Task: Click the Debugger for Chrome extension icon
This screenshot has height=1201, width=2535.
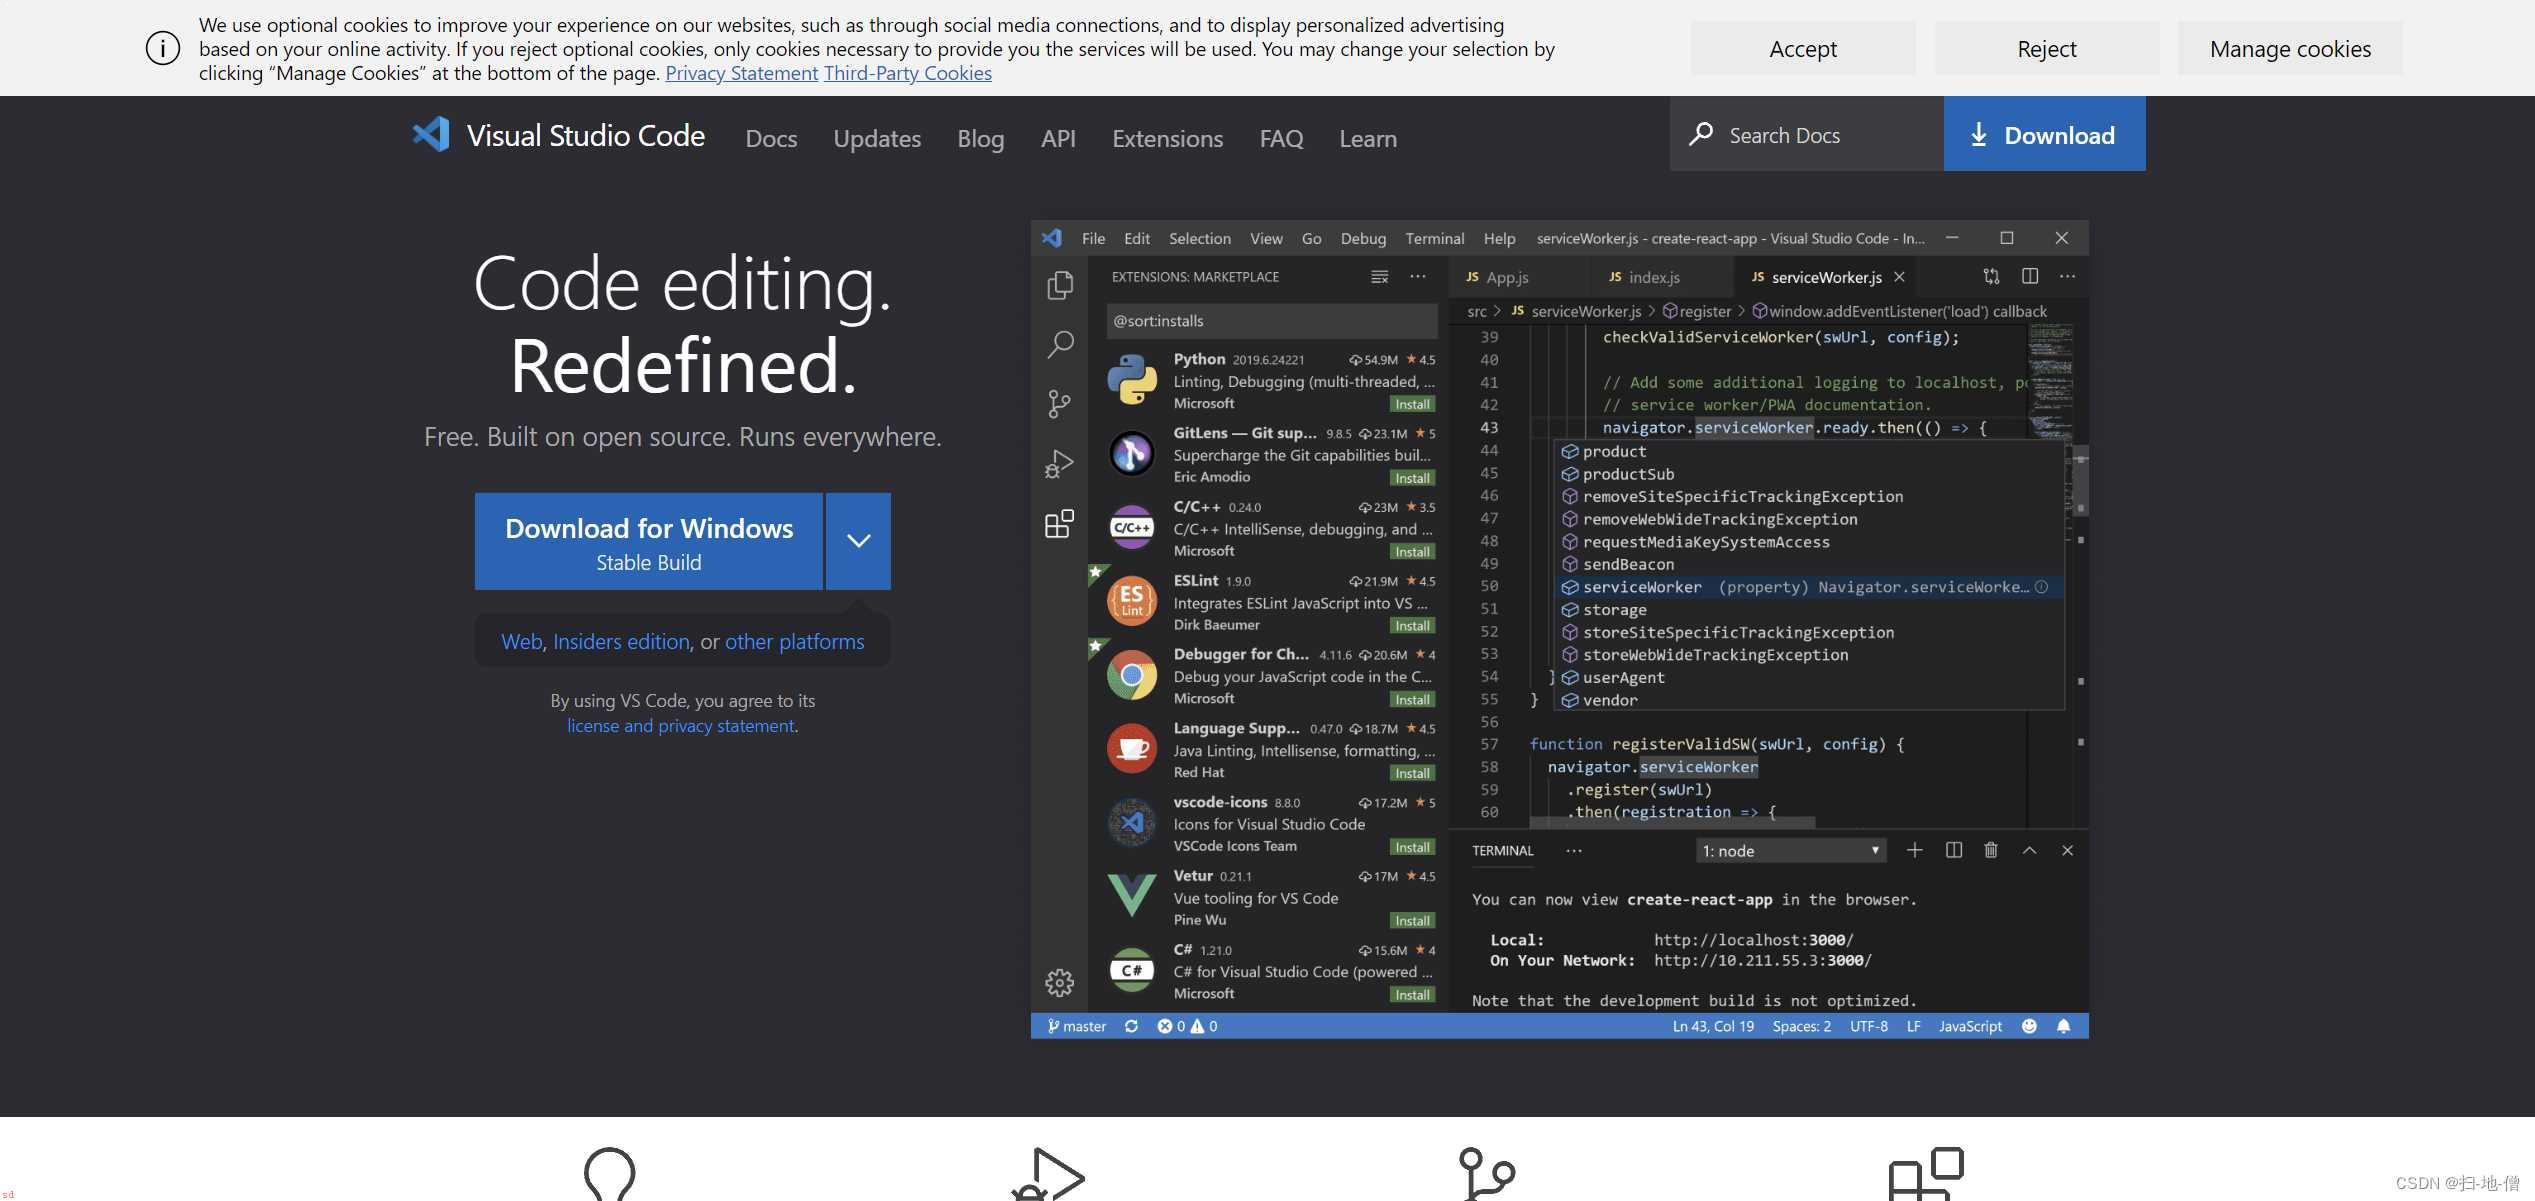Action: coord(1132,675)
